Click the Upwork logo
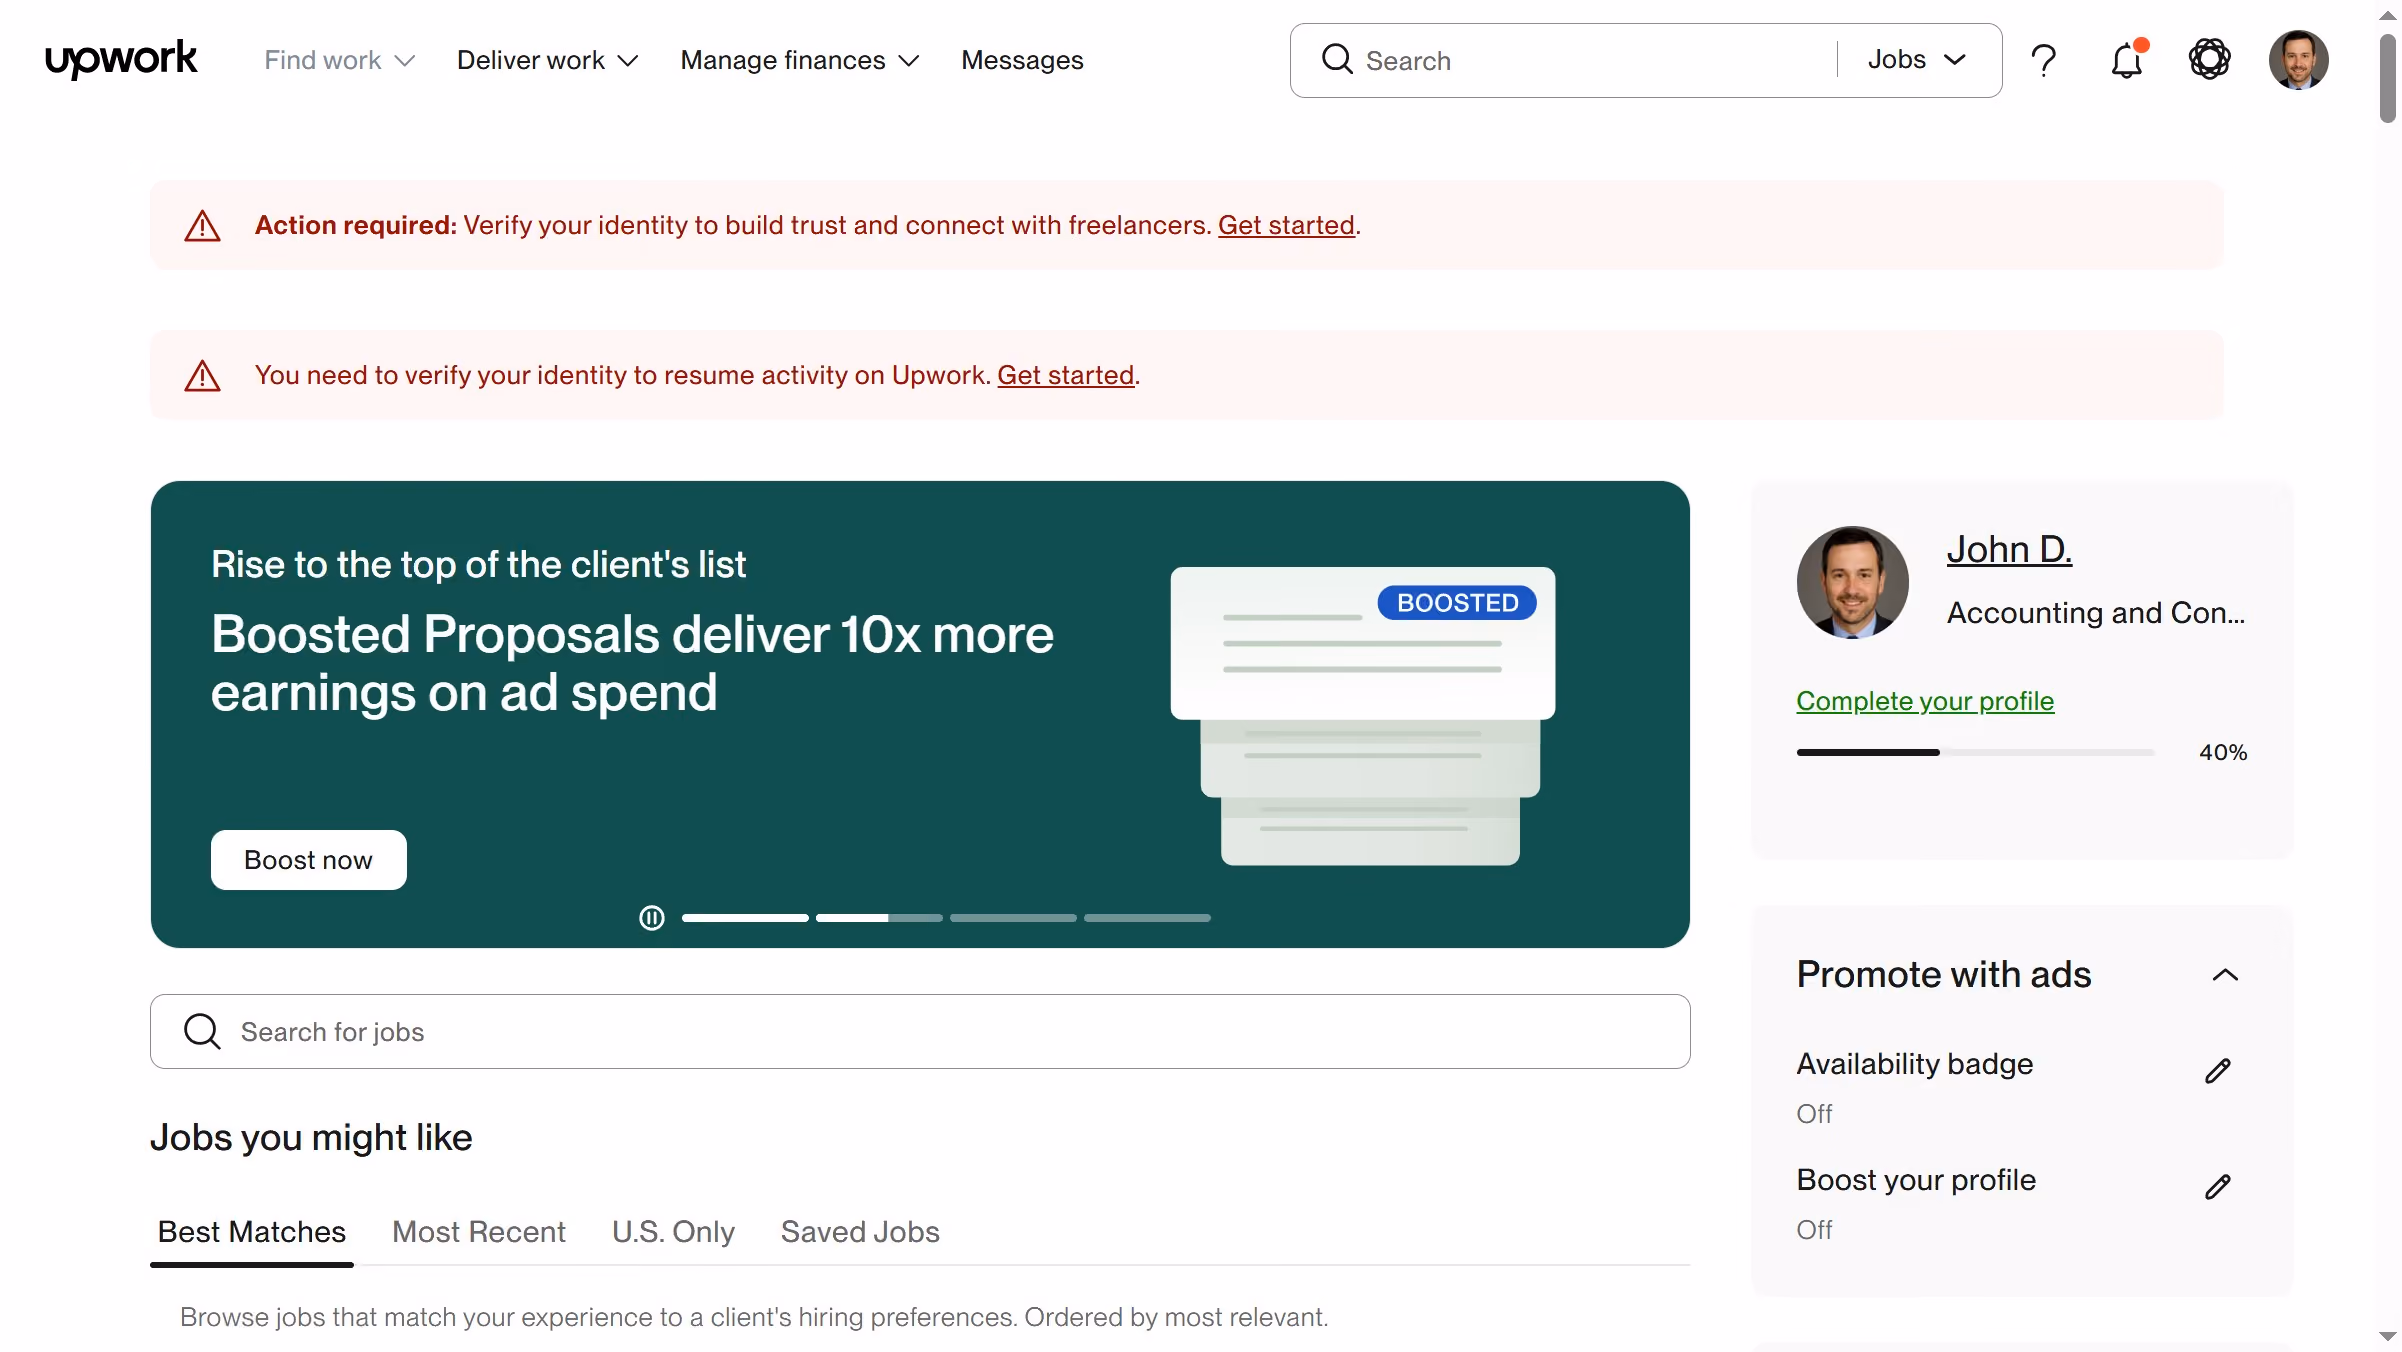Screen dimensions: 2402x1352 click(x=121, y=59)
